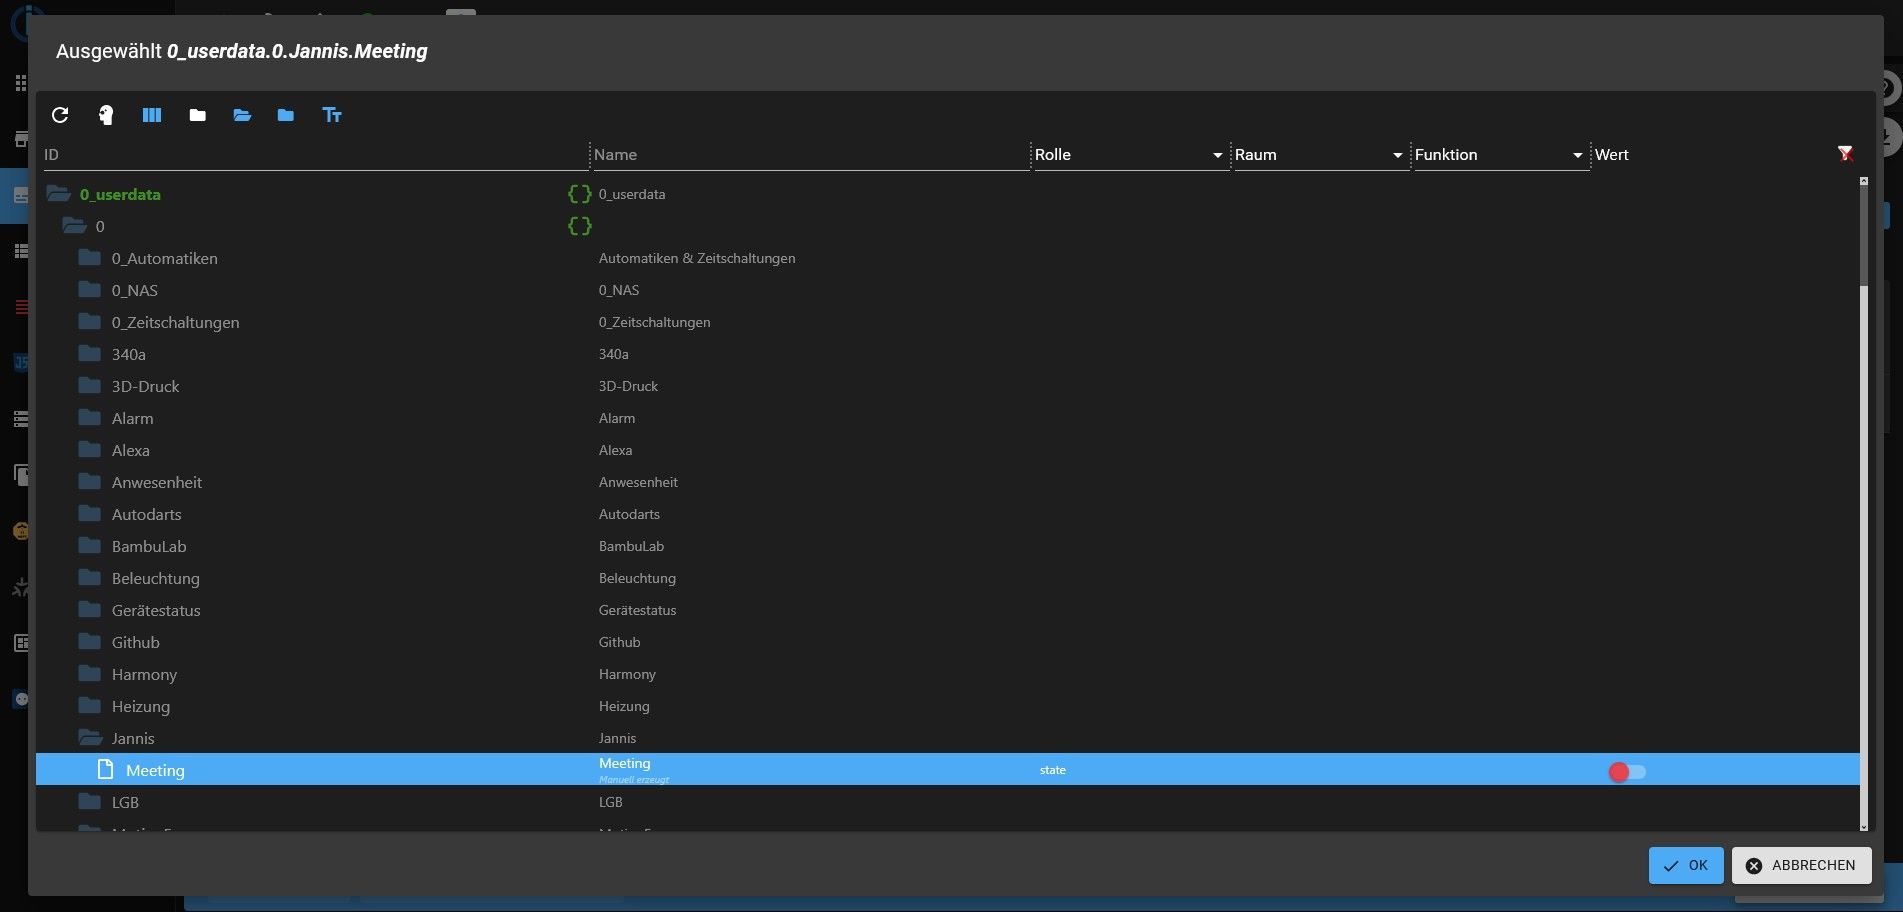
Task: Expand the 0_Automatiken folder
Action: tap(90, 258)
